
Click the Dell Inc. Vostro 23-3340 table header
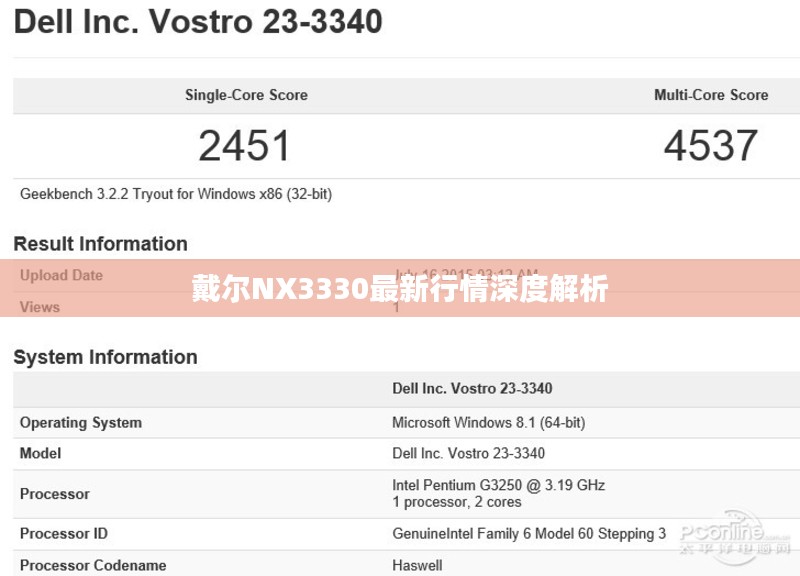(472, 389)
